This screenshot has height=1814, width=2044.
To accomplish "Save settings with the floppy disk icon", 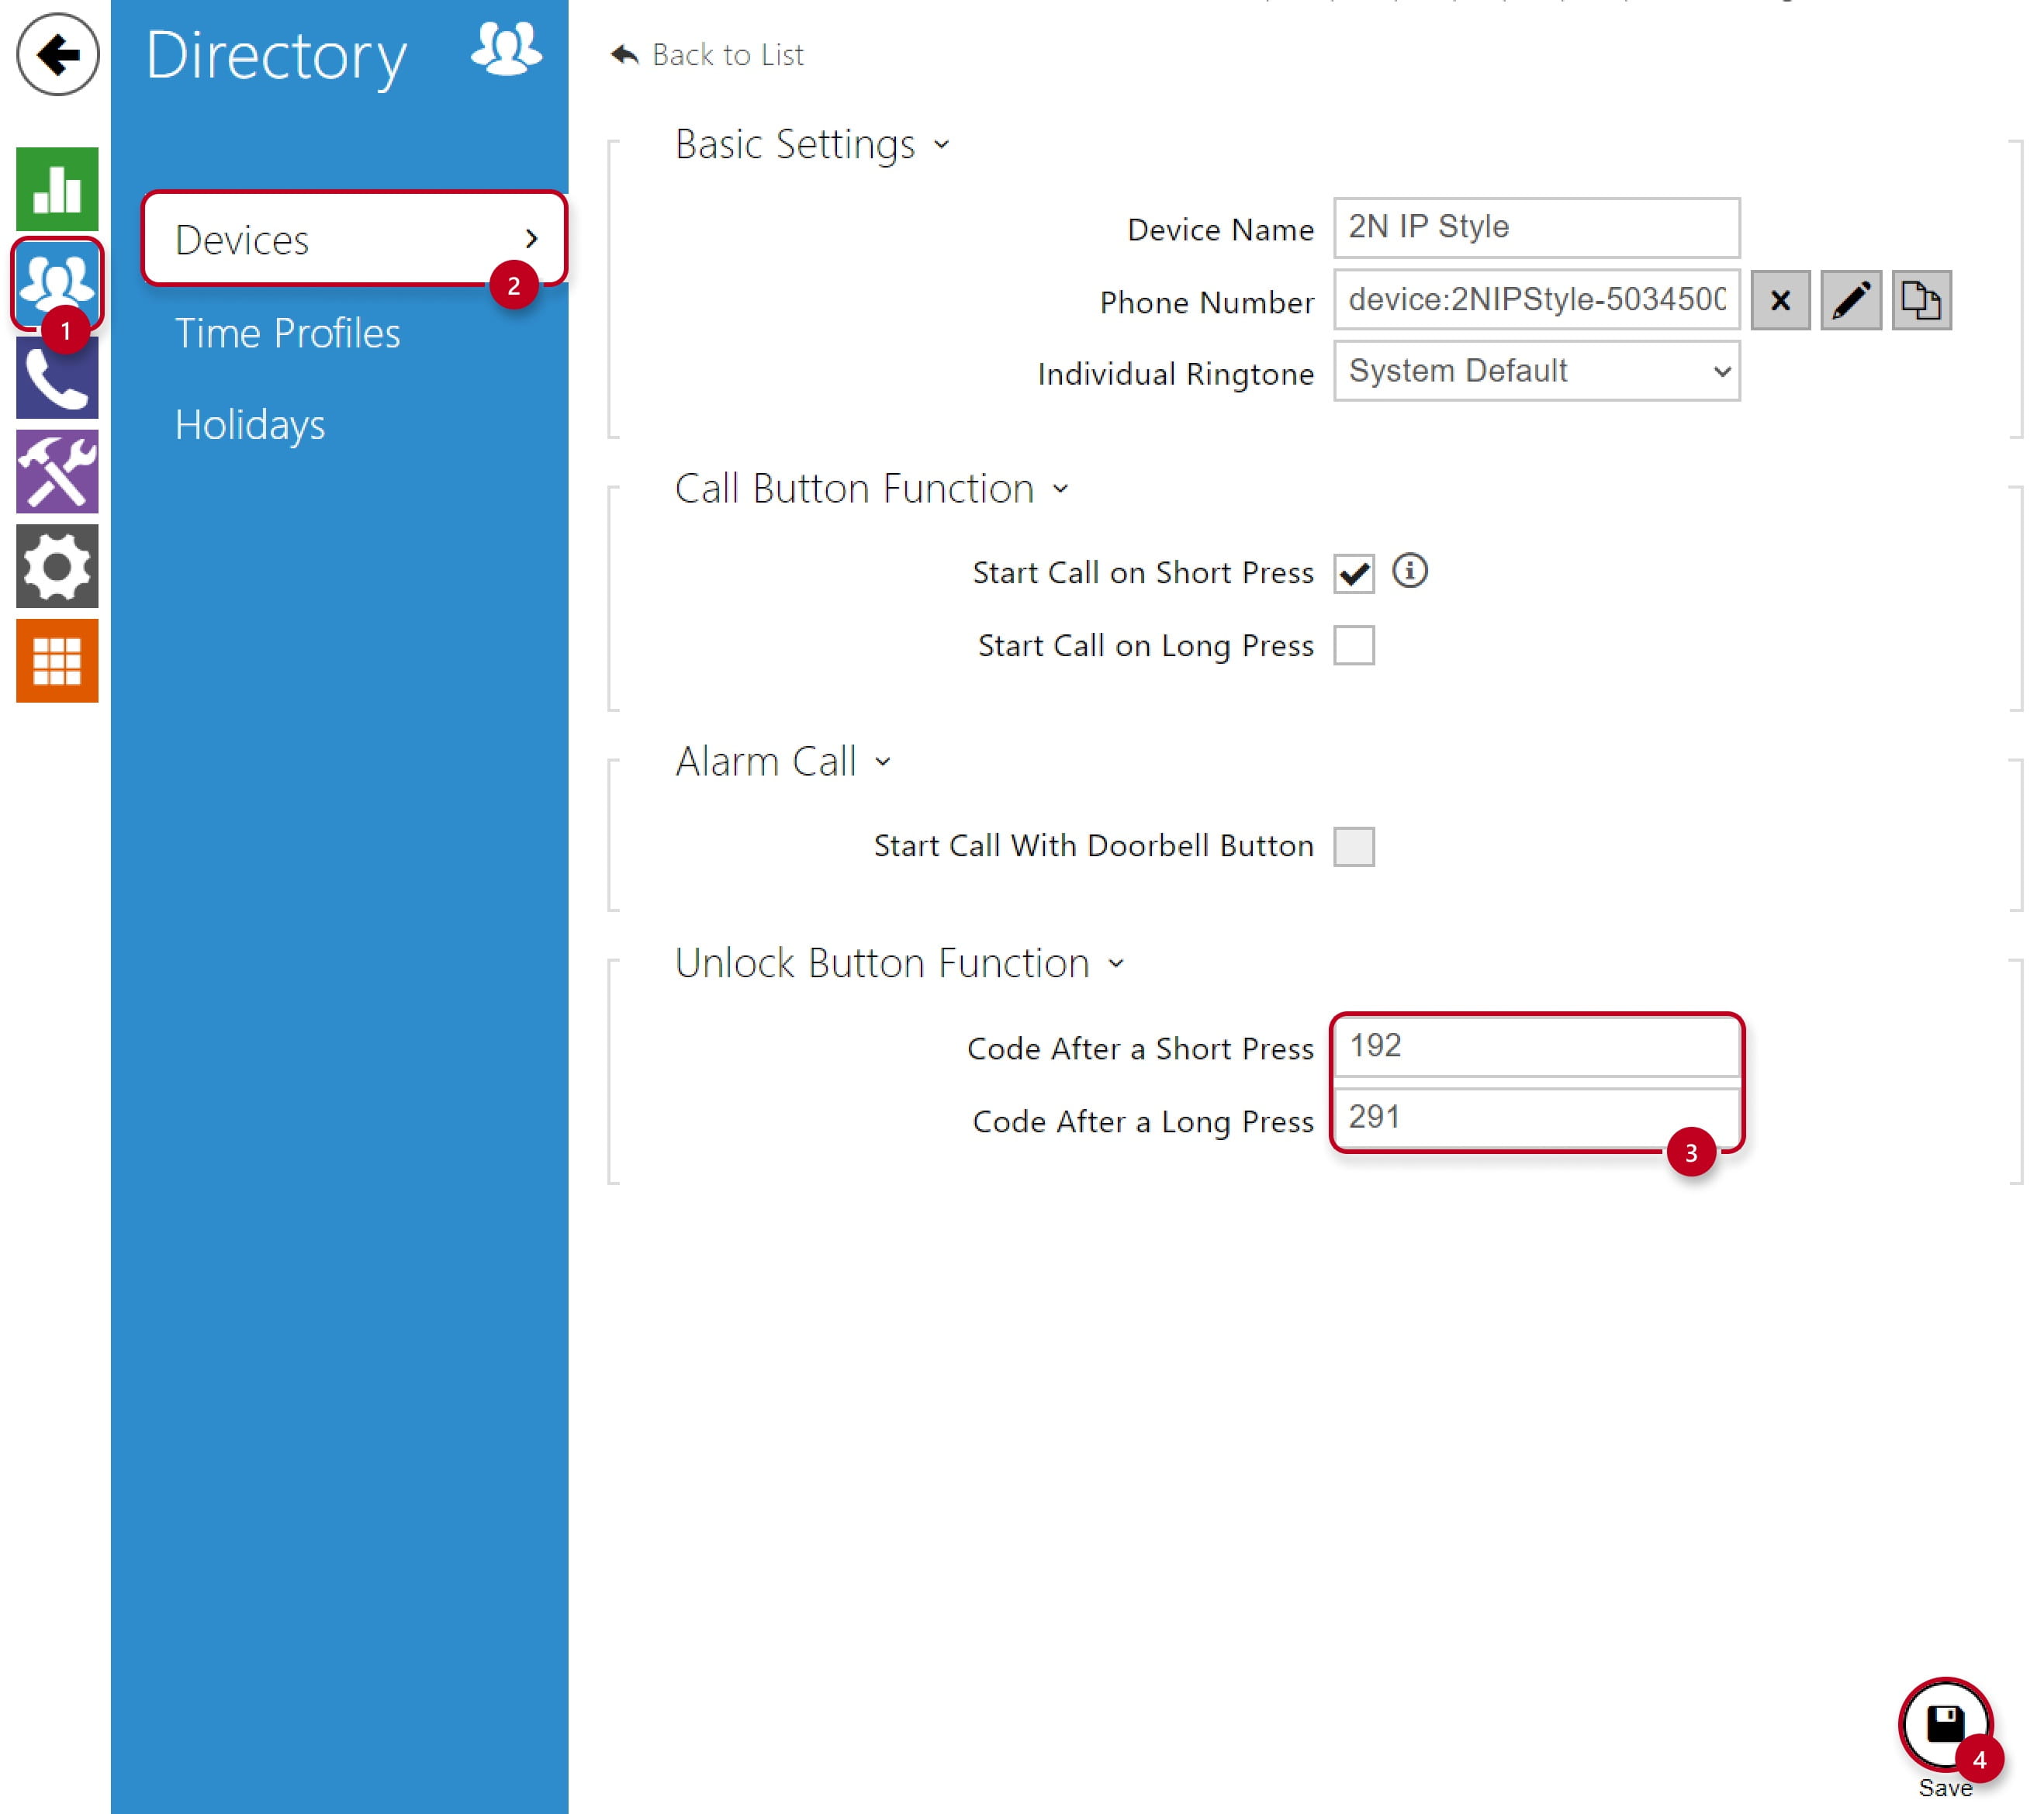I will [1945, 1724].
